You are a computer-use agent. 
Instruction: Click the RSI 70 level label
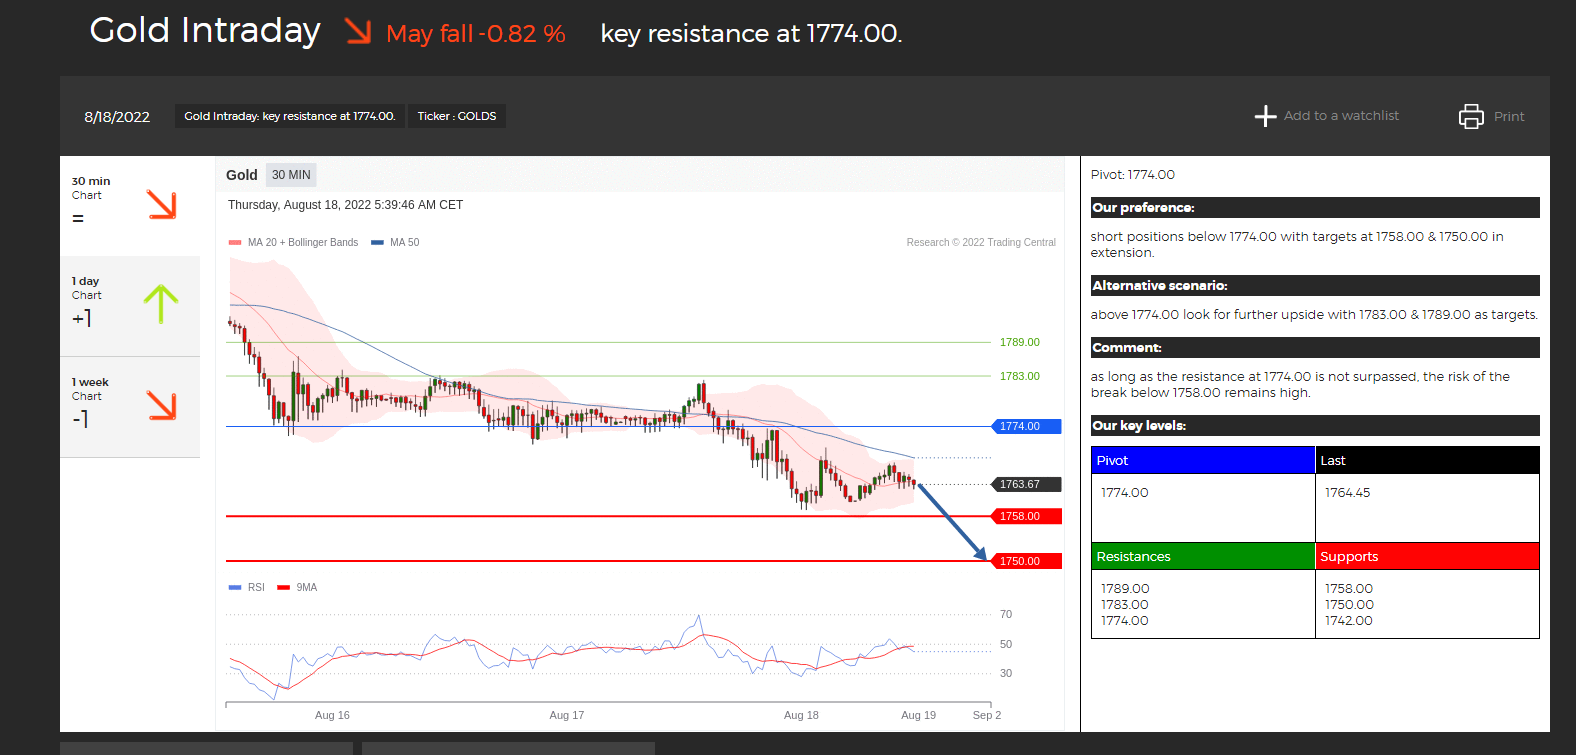pyautogui.click(x=1006, y=614)
